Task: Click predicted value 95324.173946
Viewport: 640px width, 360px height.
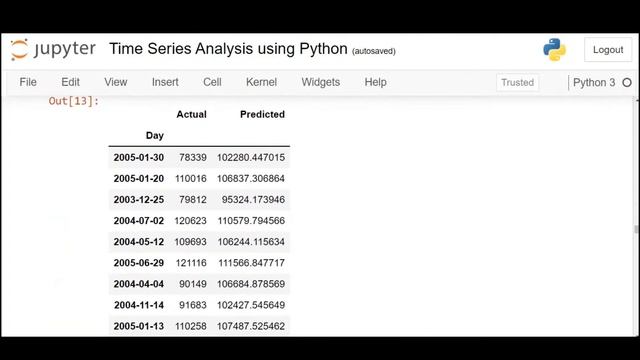Action: coord(253,200)
